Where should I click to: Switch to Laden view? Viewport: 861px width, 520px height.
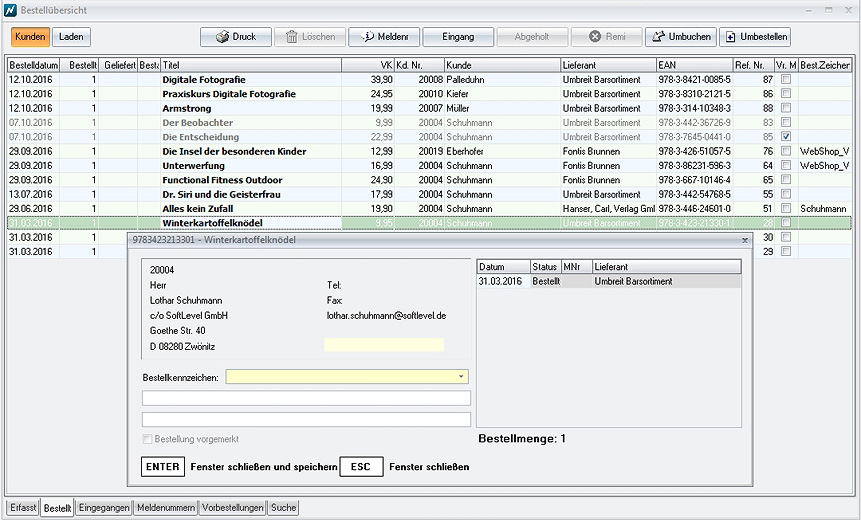71,37
